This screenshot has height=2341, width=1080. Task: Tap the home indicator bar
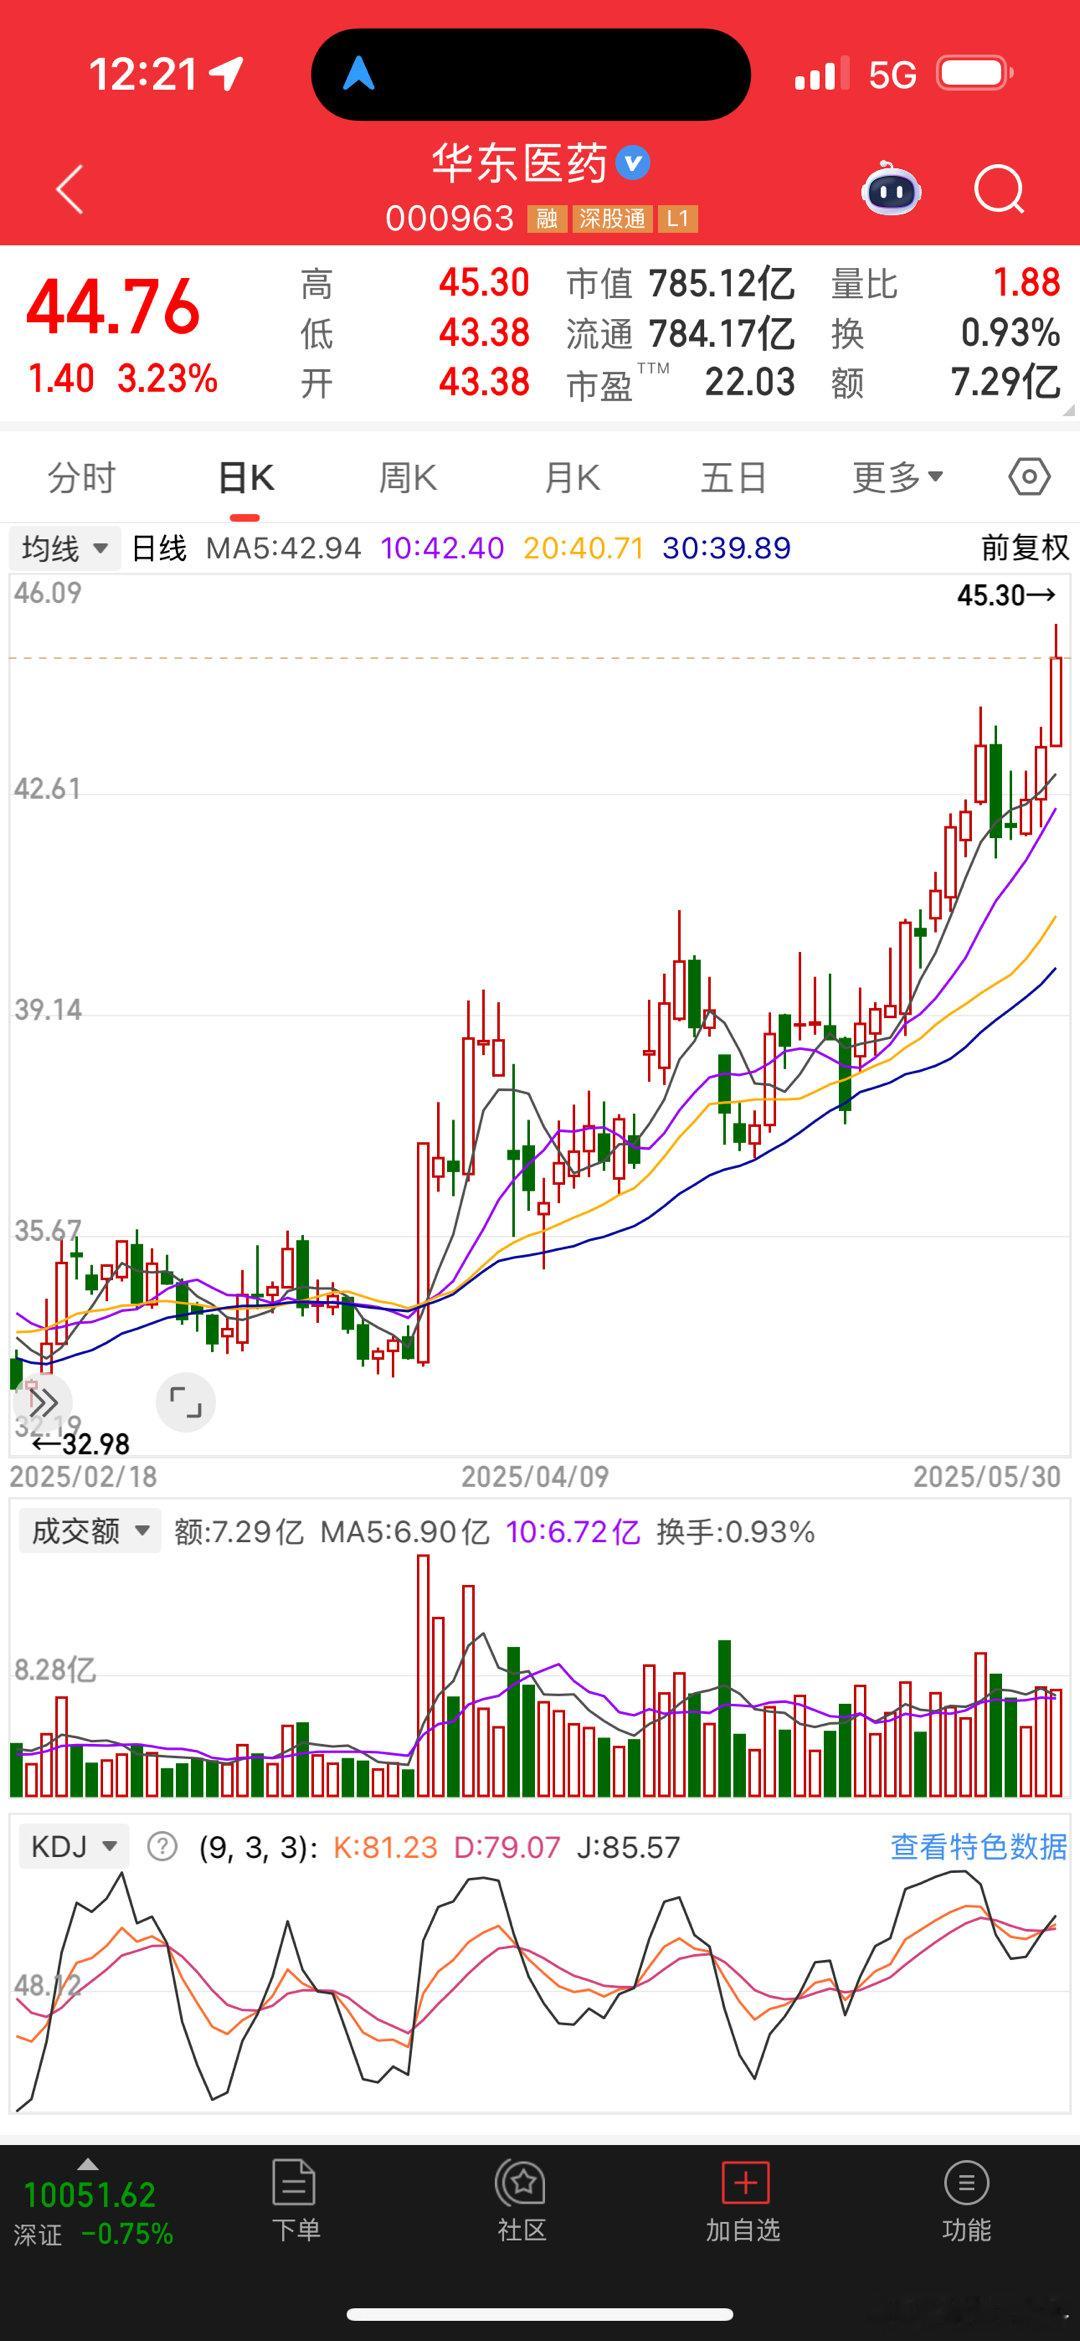tap(540, 2314)
